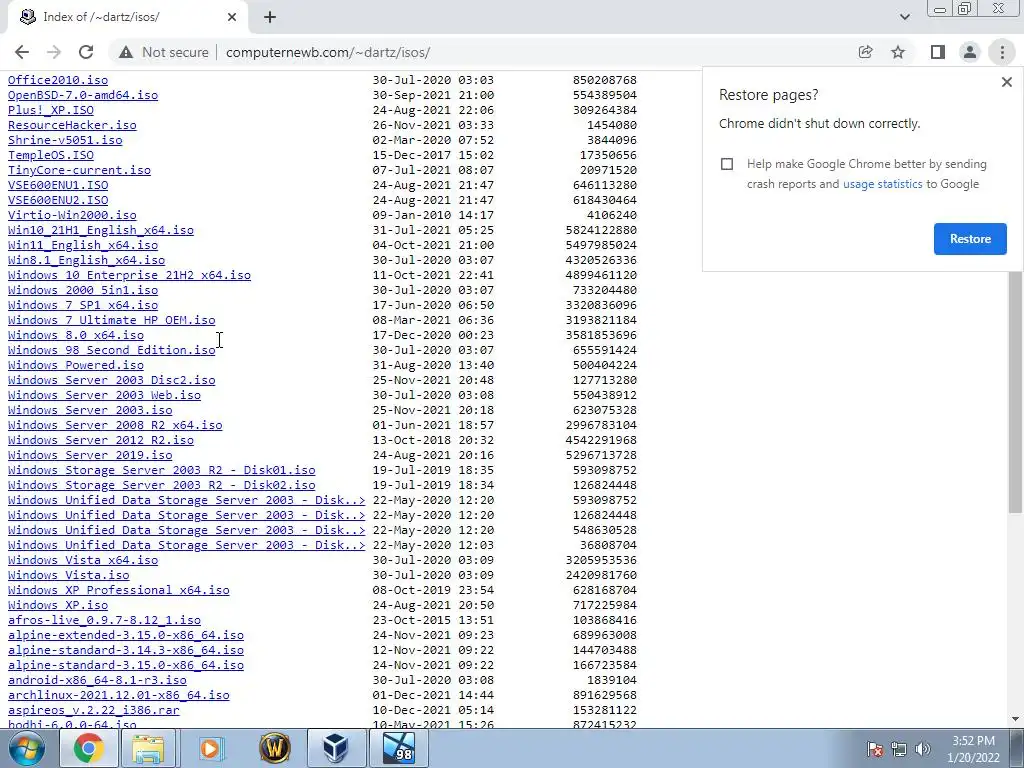Click the Index of /~dartz/isos/ tab

(x=127, y=17)
